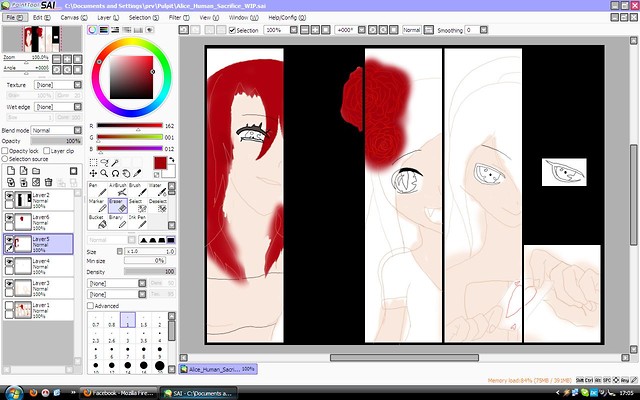Hide Layer4 with its eye icon
The width and height of the screenshot is (640, 400).
point(9,262)
